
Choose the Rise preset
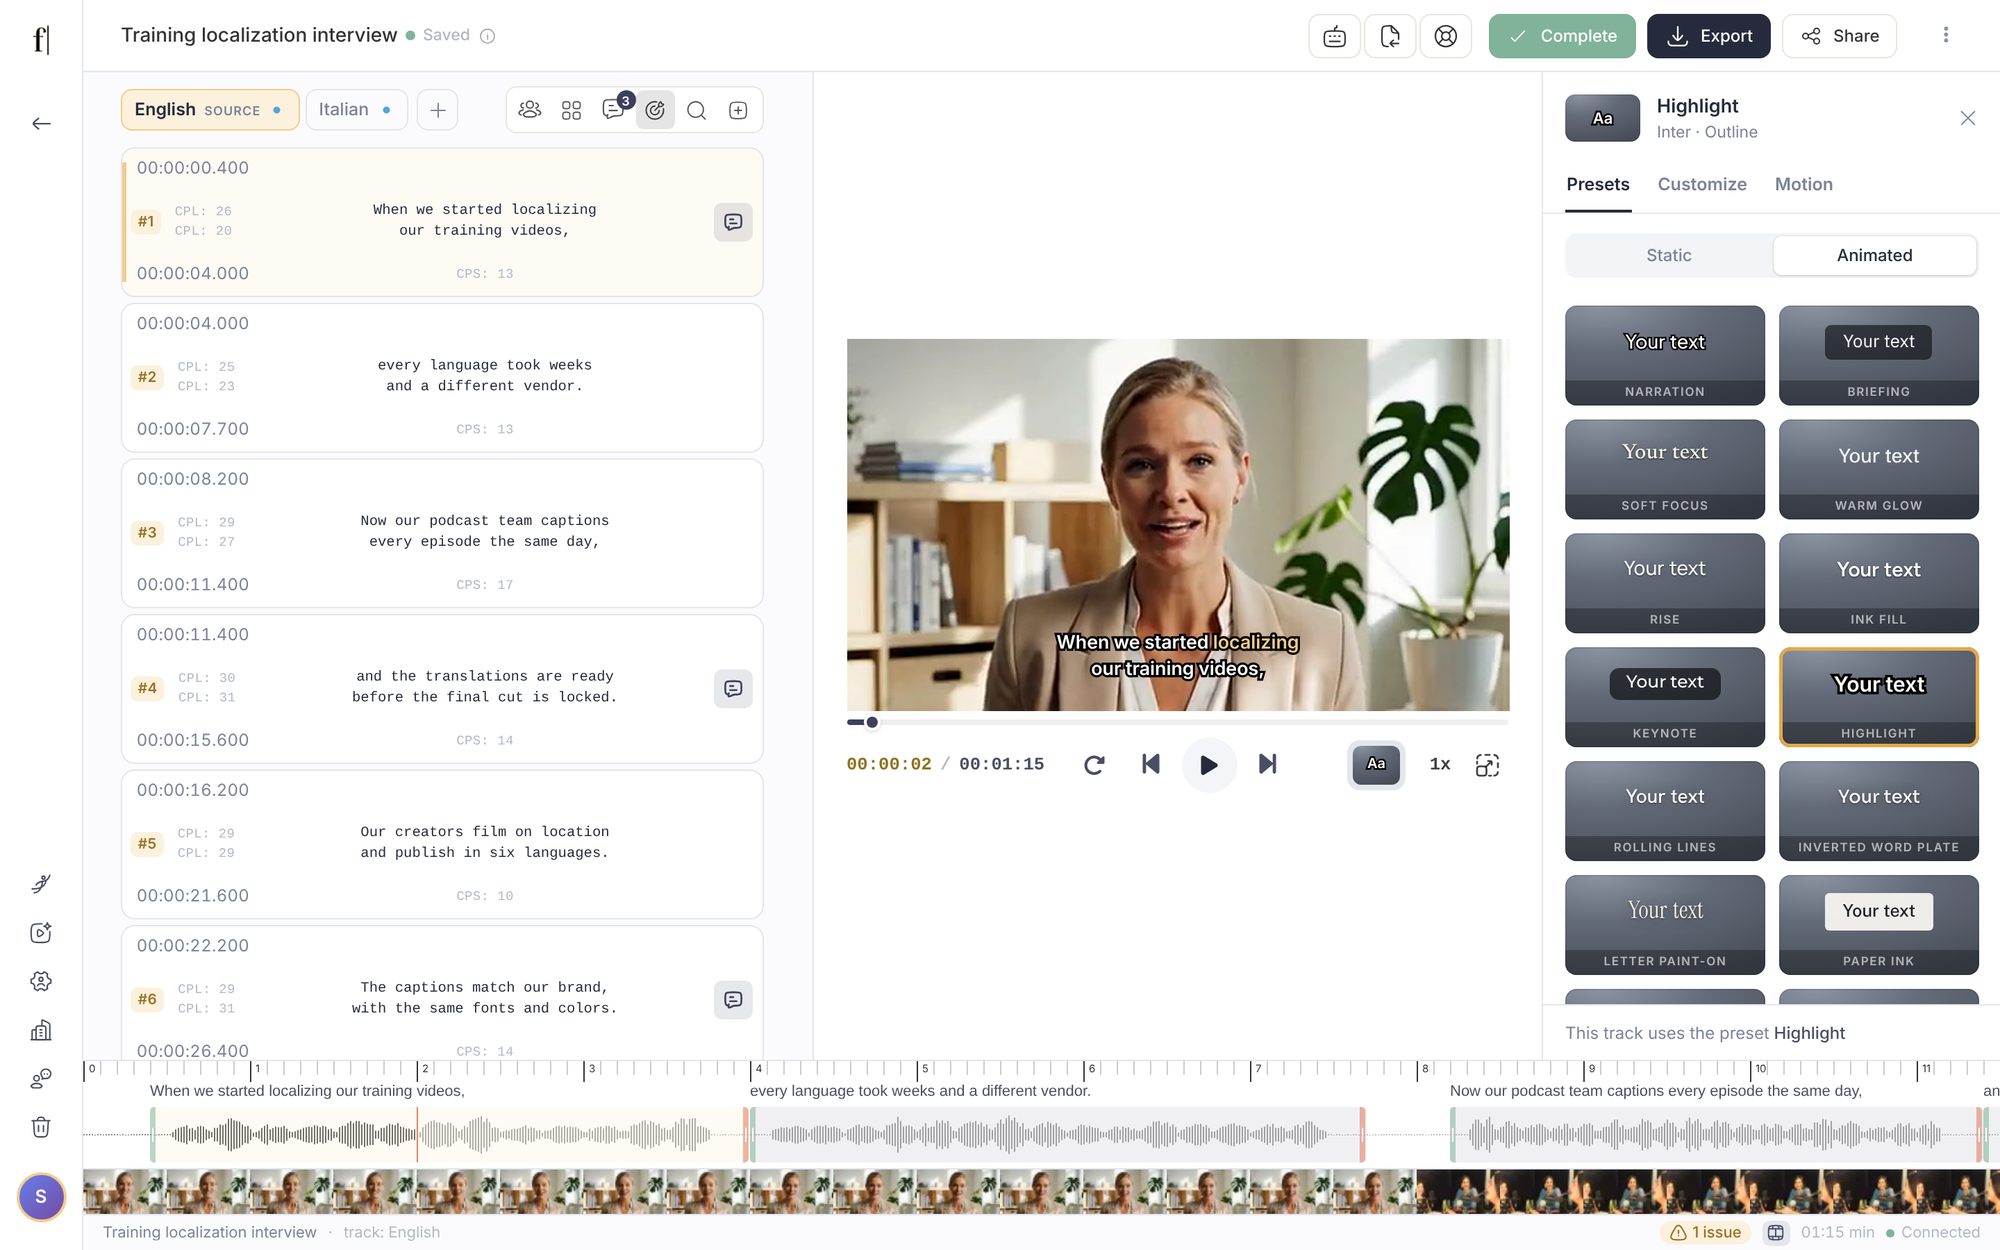pyautogui.click(x=1664, y=583)
